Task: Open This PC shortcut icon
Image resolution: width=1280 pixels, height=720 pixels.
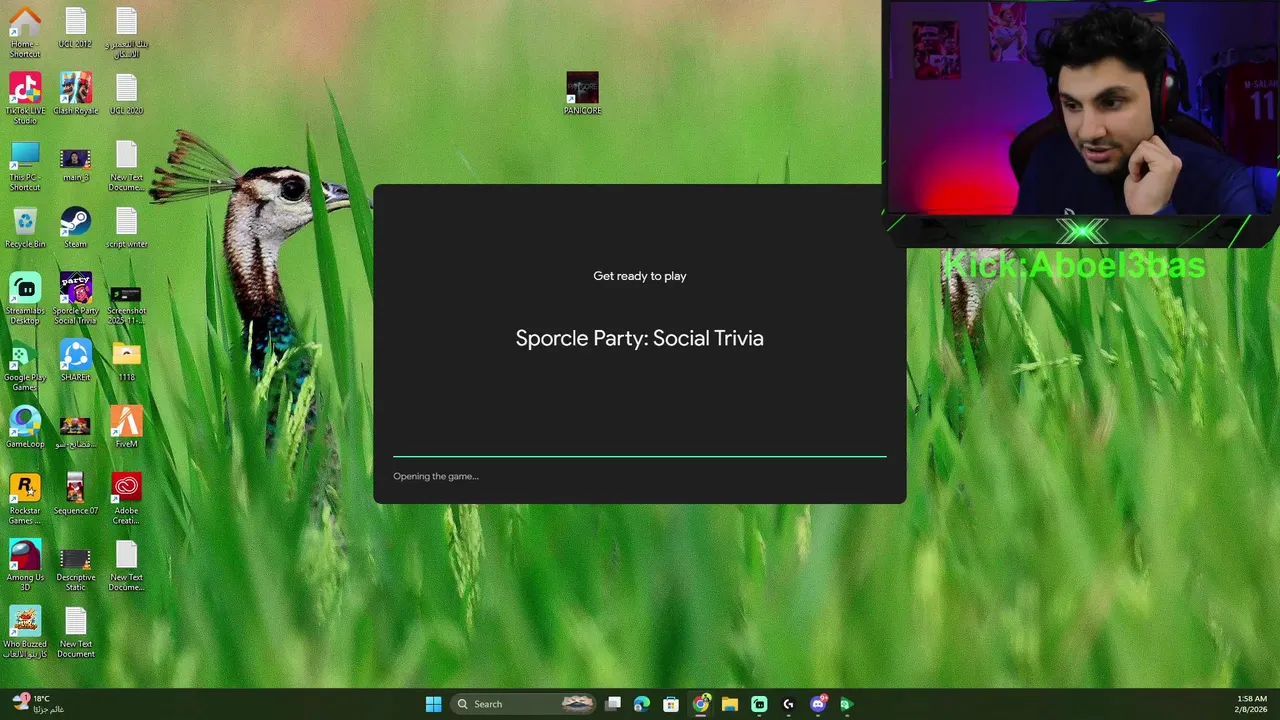Action: coord(25,165)
